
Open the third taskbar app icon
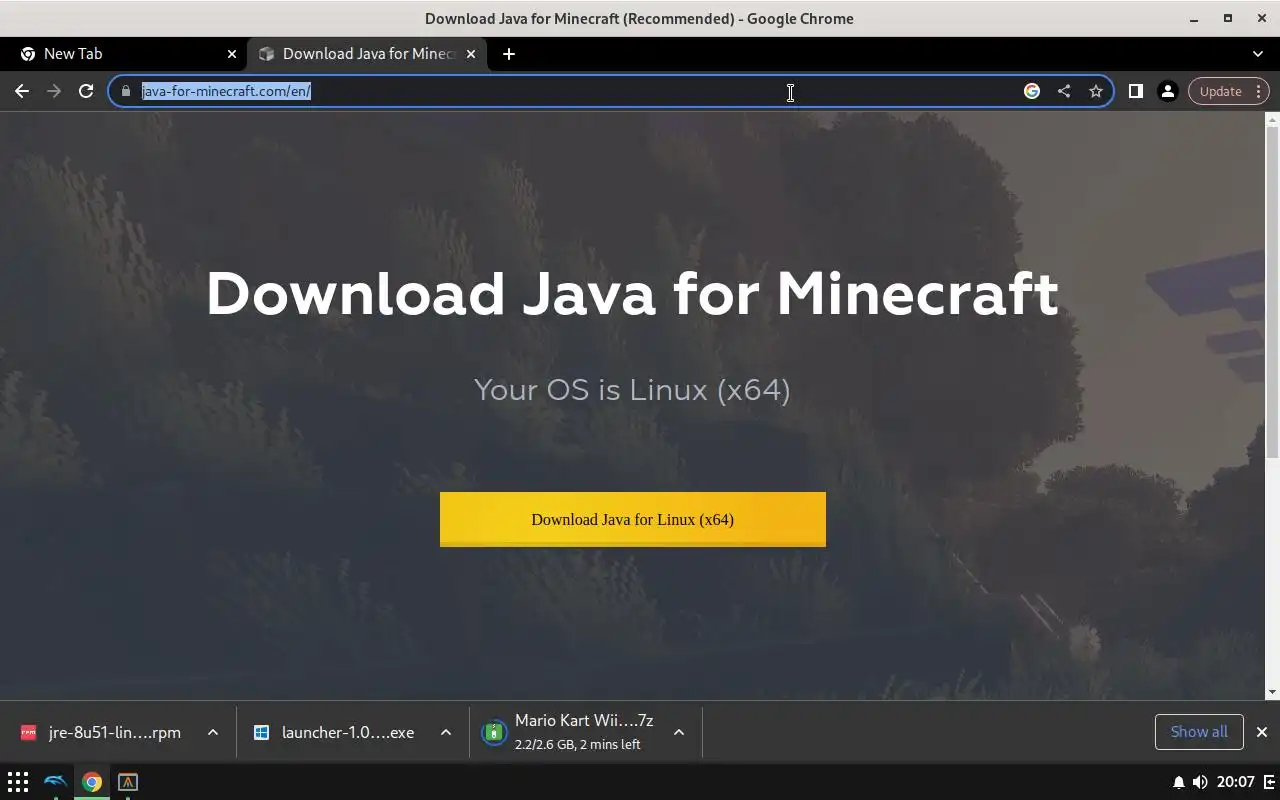tap(128, 782)
